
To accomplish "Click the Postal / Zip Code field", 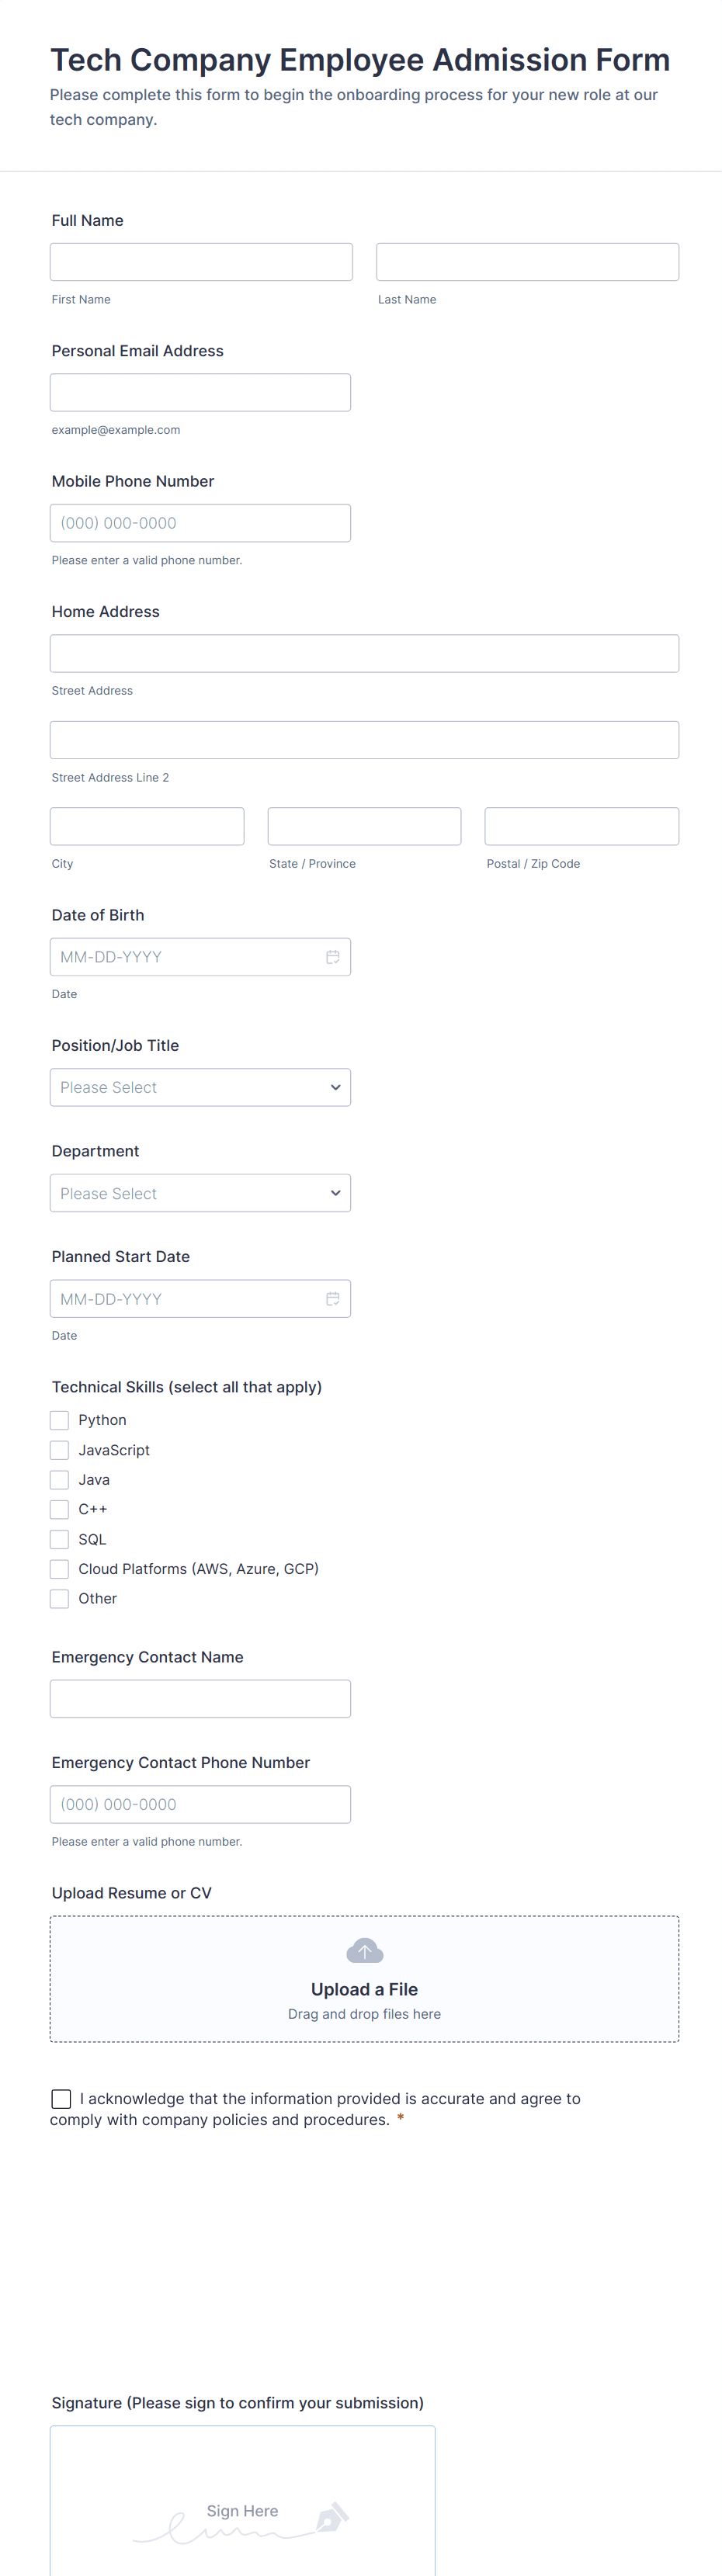I will pyautogui.click(x=581, y=827).
